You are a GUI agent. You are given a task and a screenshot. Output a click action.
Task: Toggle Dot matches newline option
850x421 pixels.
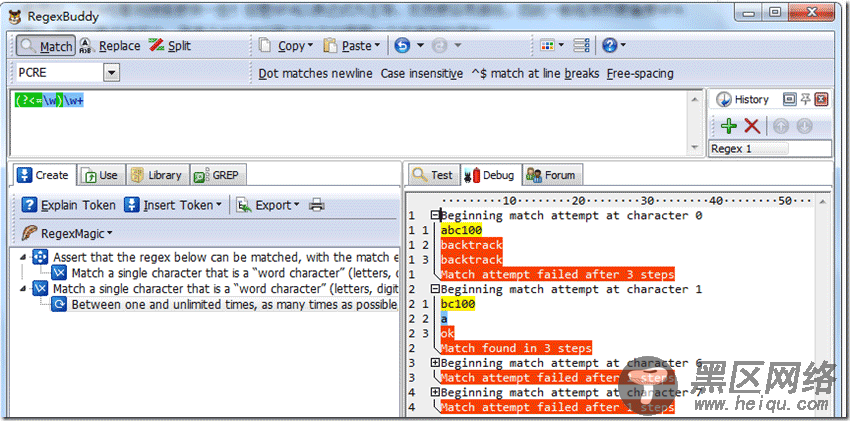coord(315,74)
